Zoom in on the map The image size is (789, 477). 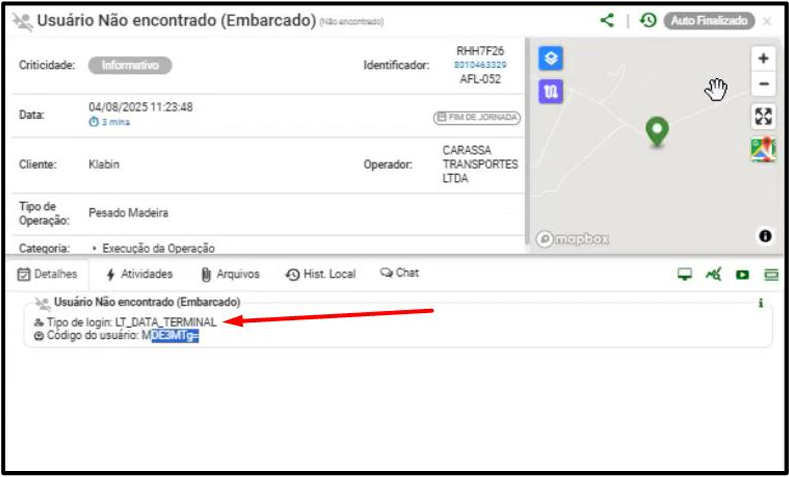[763, 59]
